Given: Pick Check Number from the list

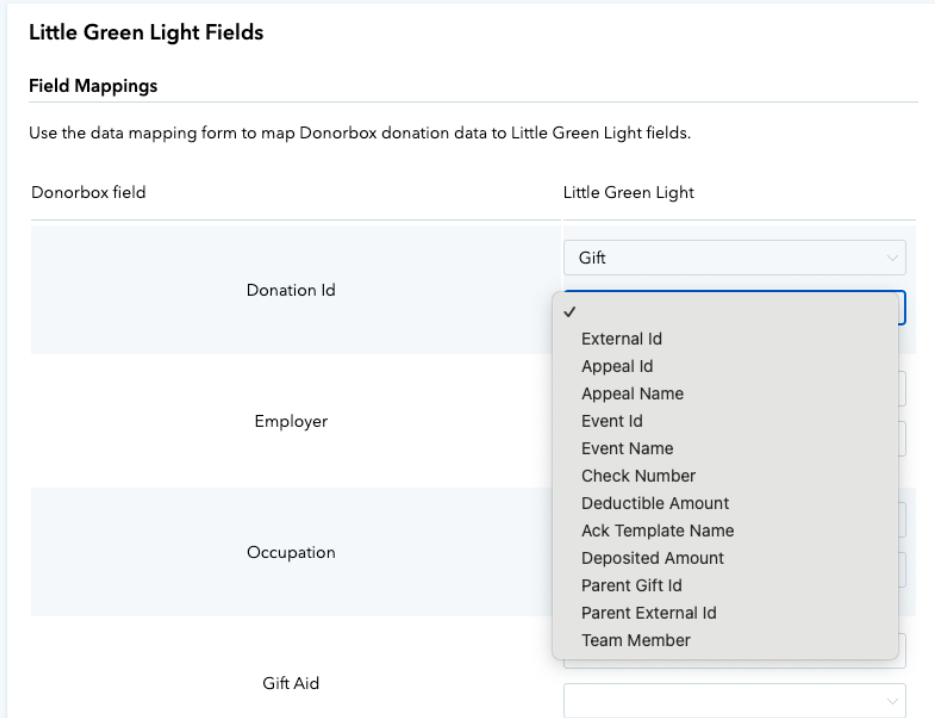Looking at the screenshot, I should point(725,476).
